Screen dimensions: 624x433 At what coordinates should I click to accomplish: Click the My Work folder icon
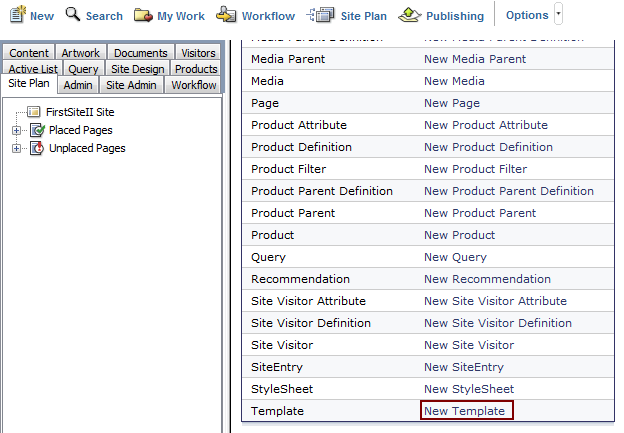pyautogui.click(x=143, y=15)
